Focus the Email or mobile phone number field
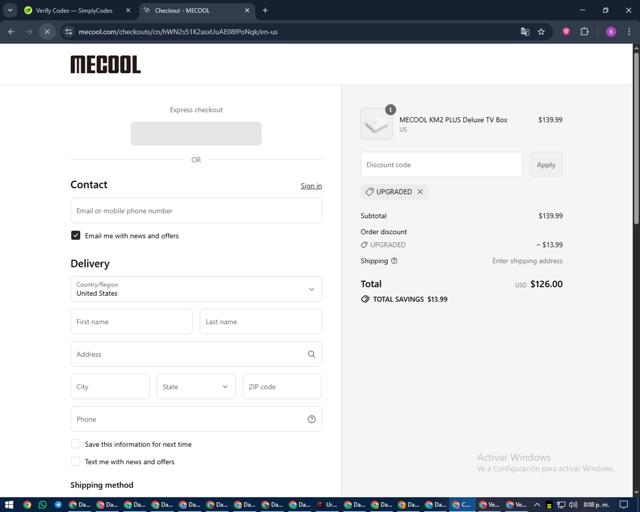The width and height of the screenshot is (640, 512). pyautogui.click(x=196, y=211)
